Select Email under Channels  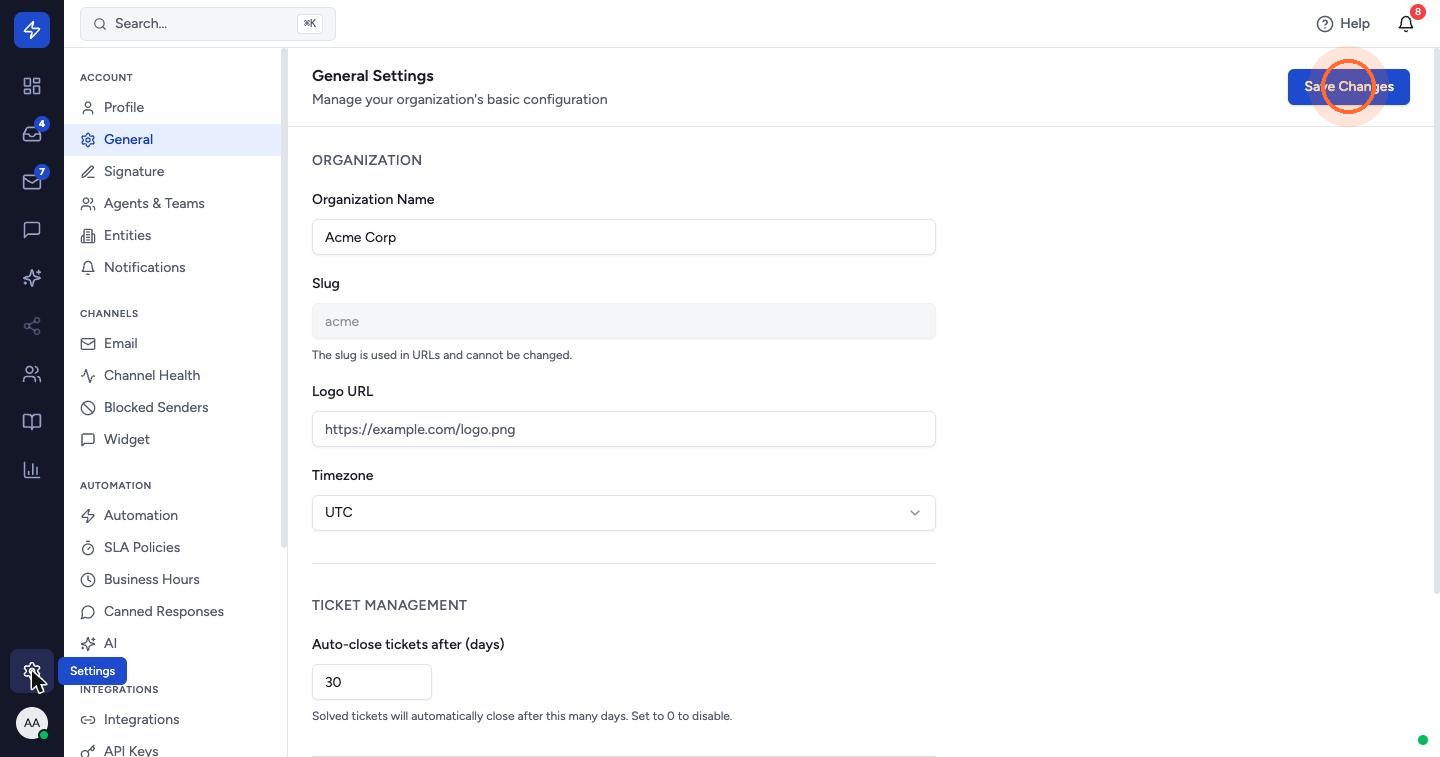click(172, 343)
